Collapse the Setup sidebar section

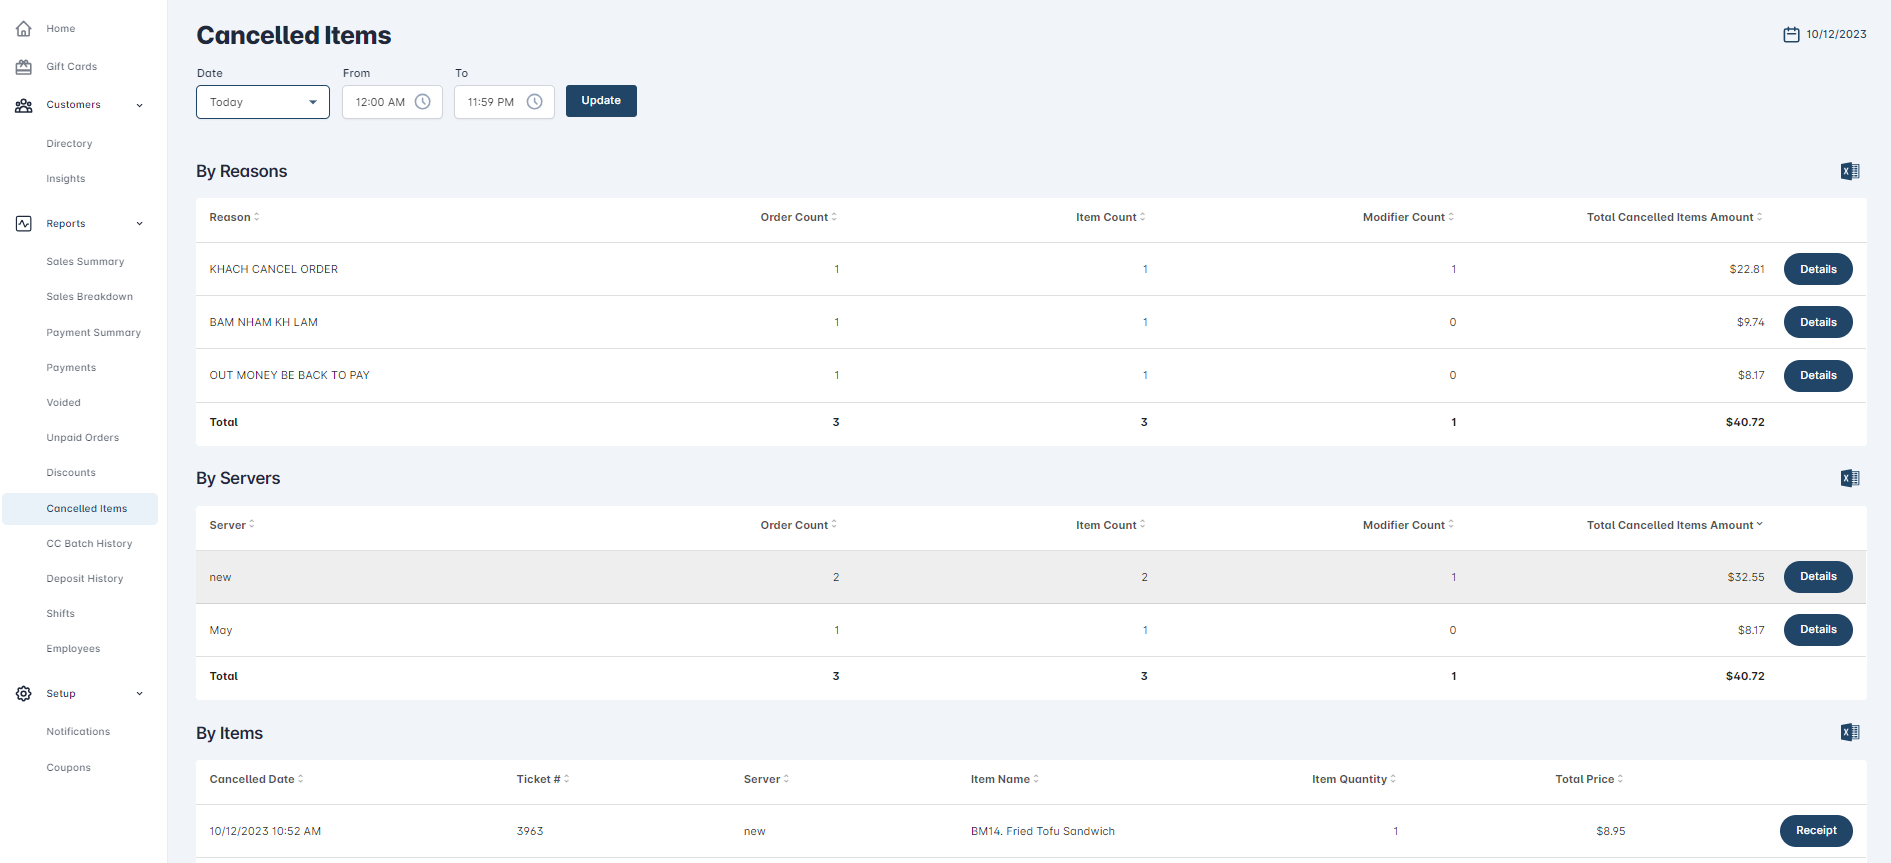click(x=139, y=694)
